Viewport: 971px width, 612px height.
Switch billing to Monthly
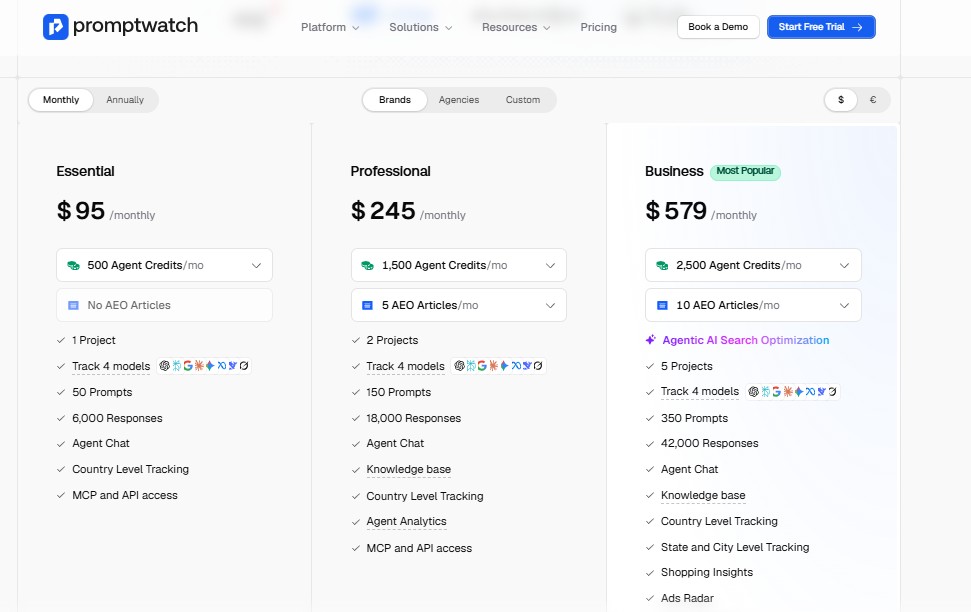pyautogui.click(x=61, y=100)
